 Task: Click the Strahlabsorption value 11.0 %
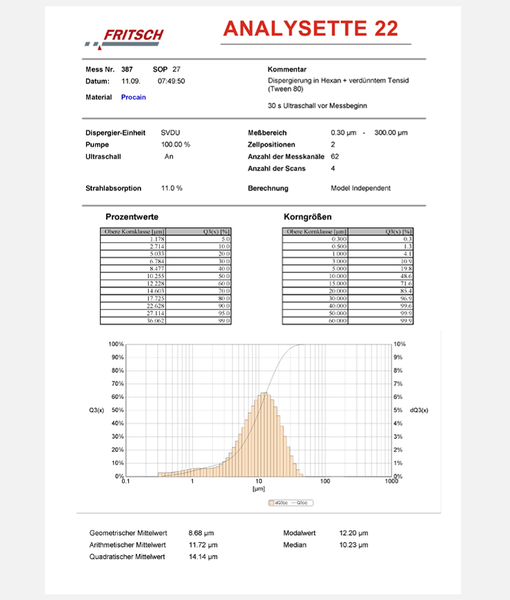tap(172, 188)
